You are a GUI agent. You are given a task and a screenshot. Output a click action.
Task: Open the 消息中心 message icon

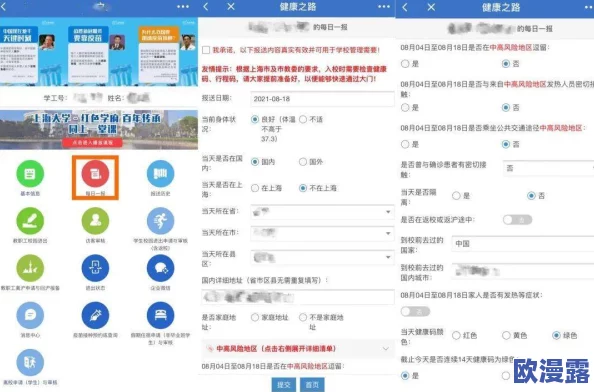[30, 315]
